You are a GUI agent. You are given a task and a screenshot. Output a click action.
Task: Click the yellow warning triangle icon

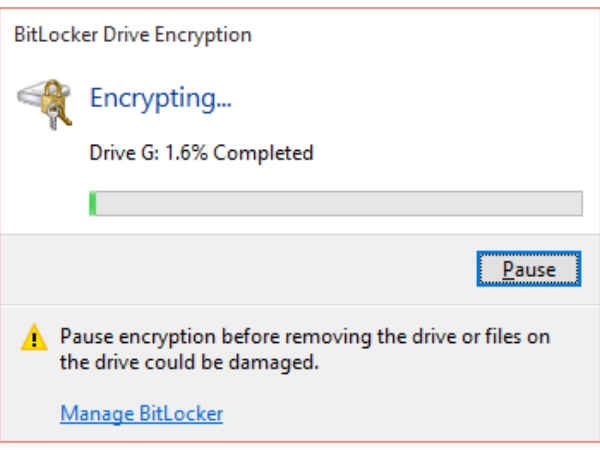click(x=34, y=338)
